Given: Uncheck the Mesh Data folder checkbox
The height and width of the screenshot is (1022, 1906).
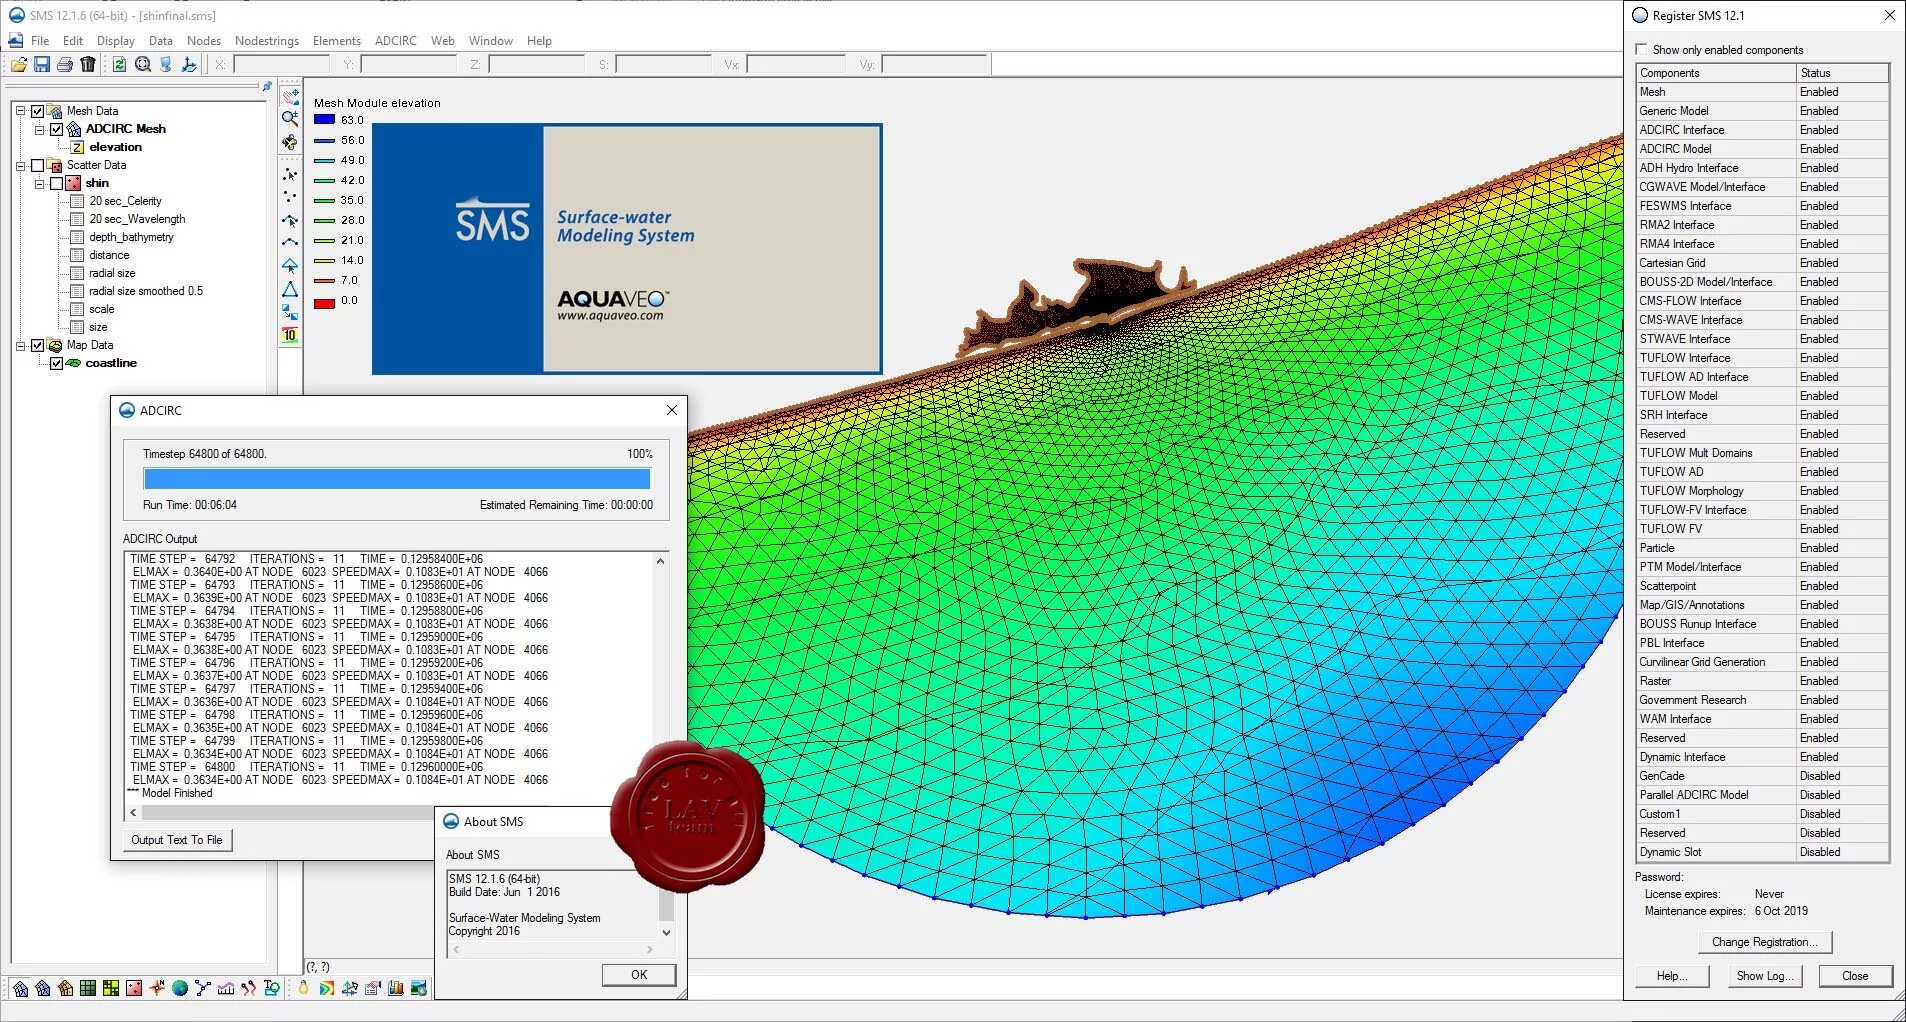Looking at the screenshot, I should pos(38,111).
